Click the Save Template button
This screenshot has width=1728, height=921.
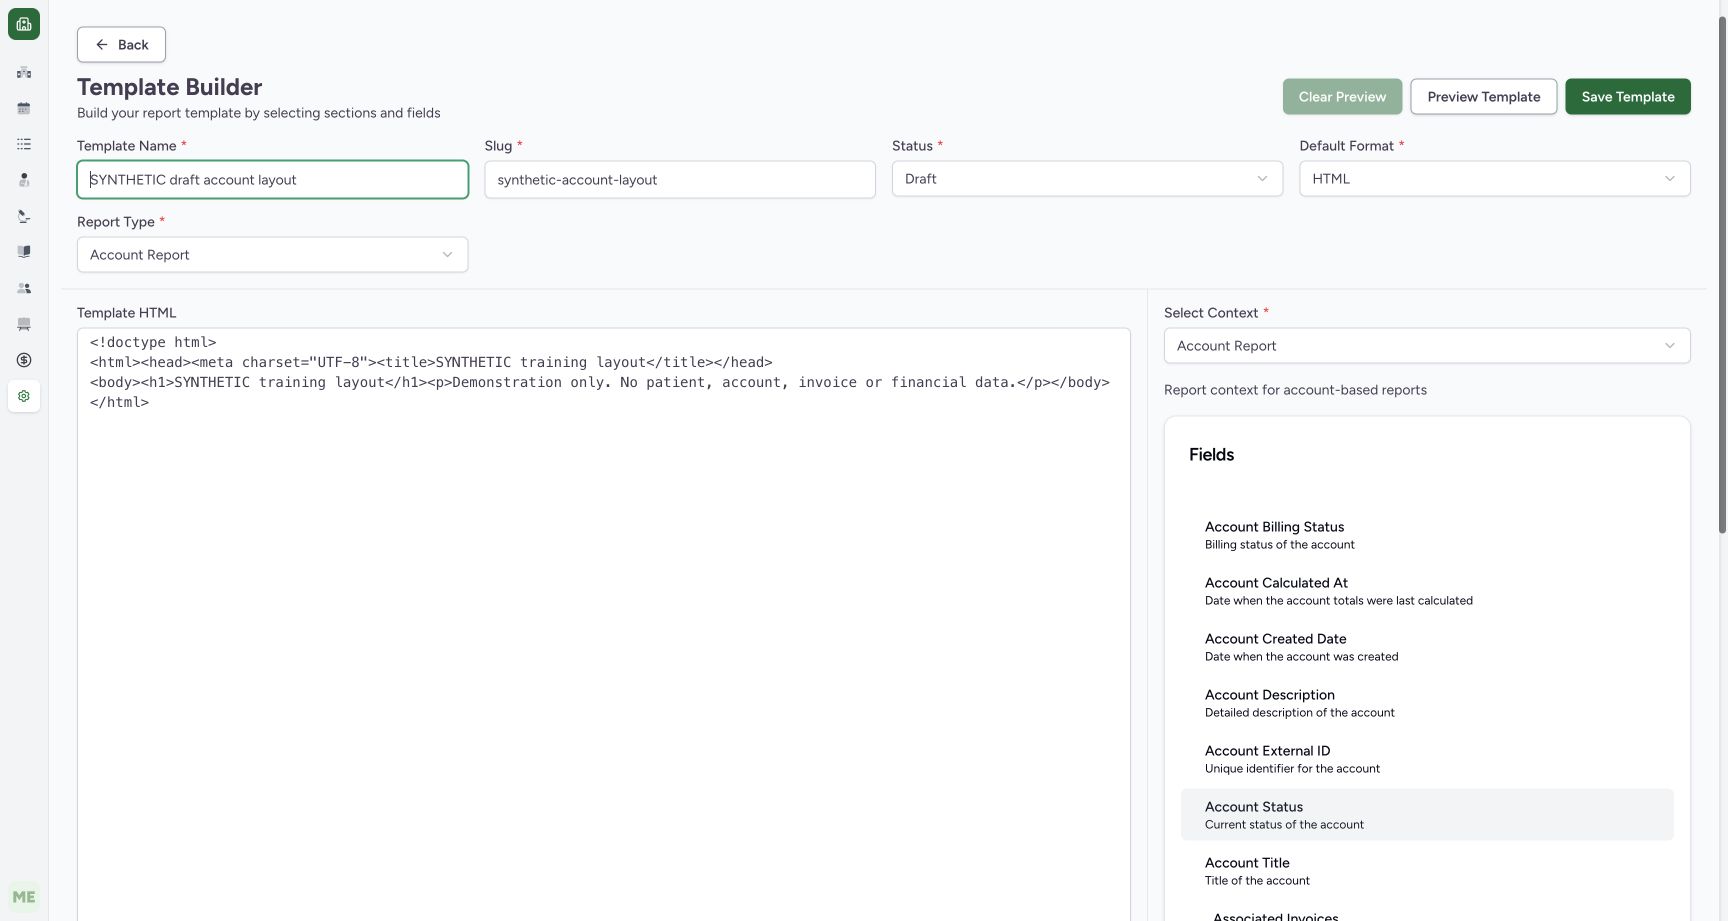(1628, 97)
